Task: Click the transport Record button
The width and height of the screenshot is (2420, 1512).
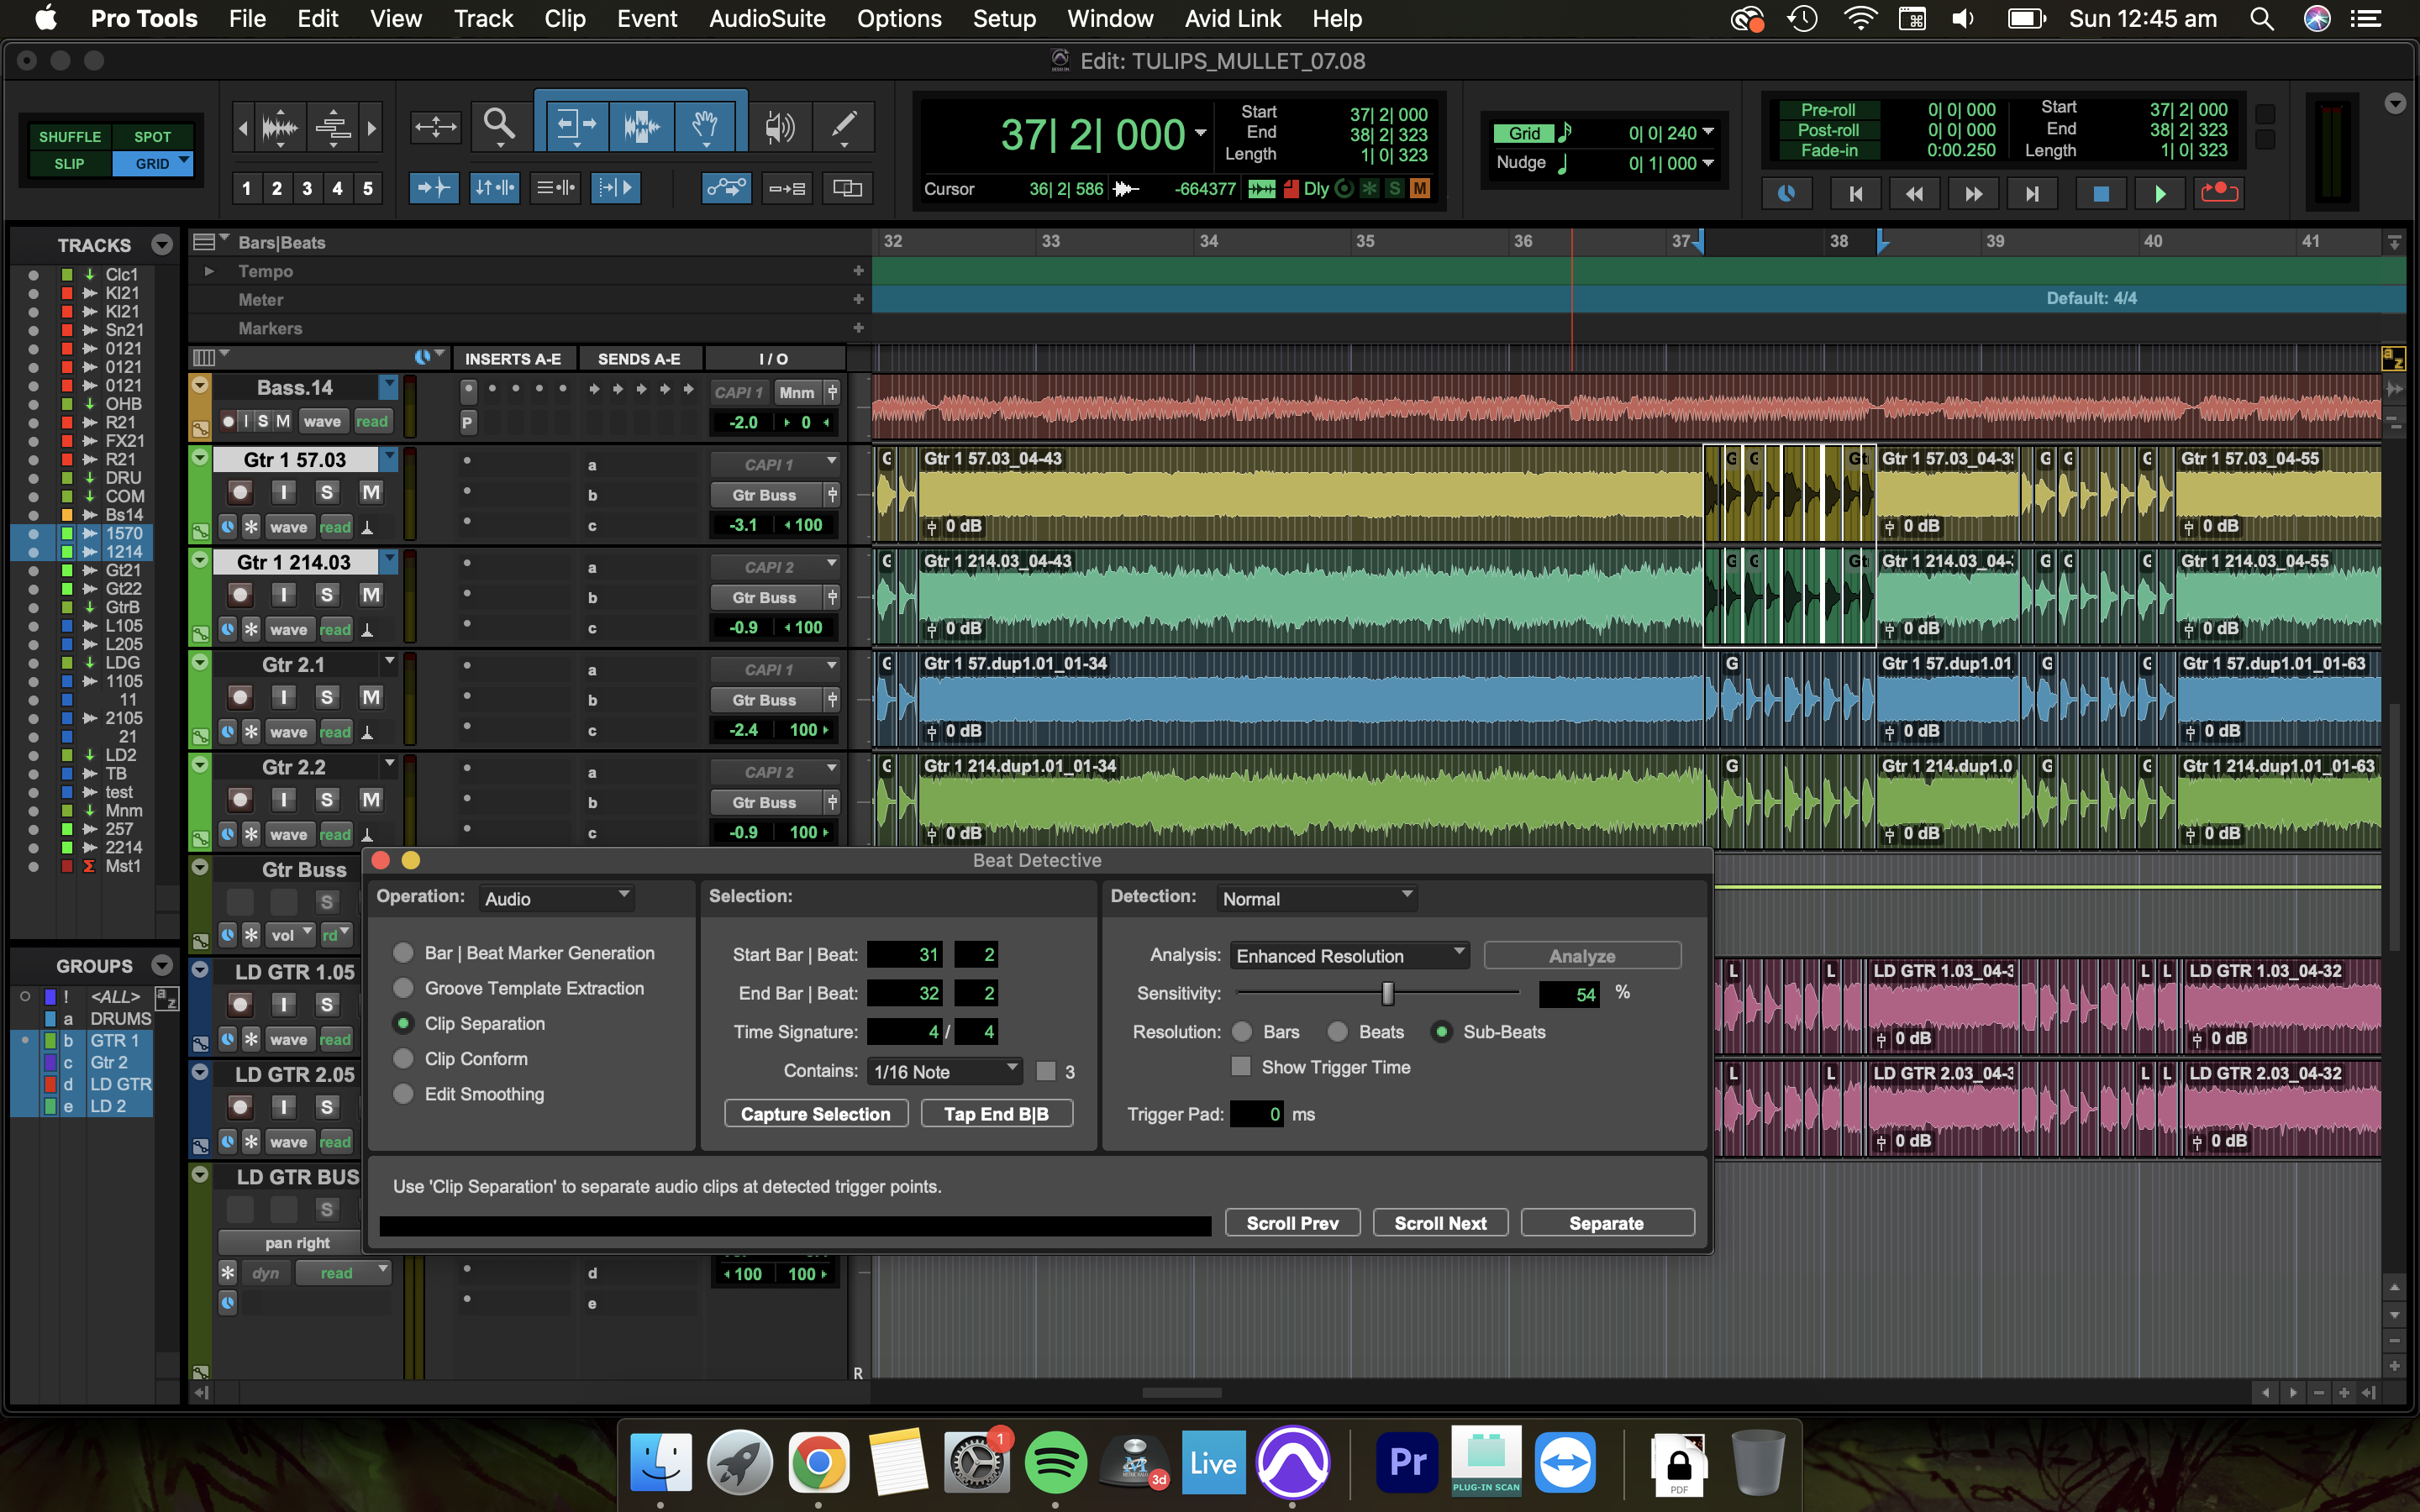Action: click(x=2219, y=193)
